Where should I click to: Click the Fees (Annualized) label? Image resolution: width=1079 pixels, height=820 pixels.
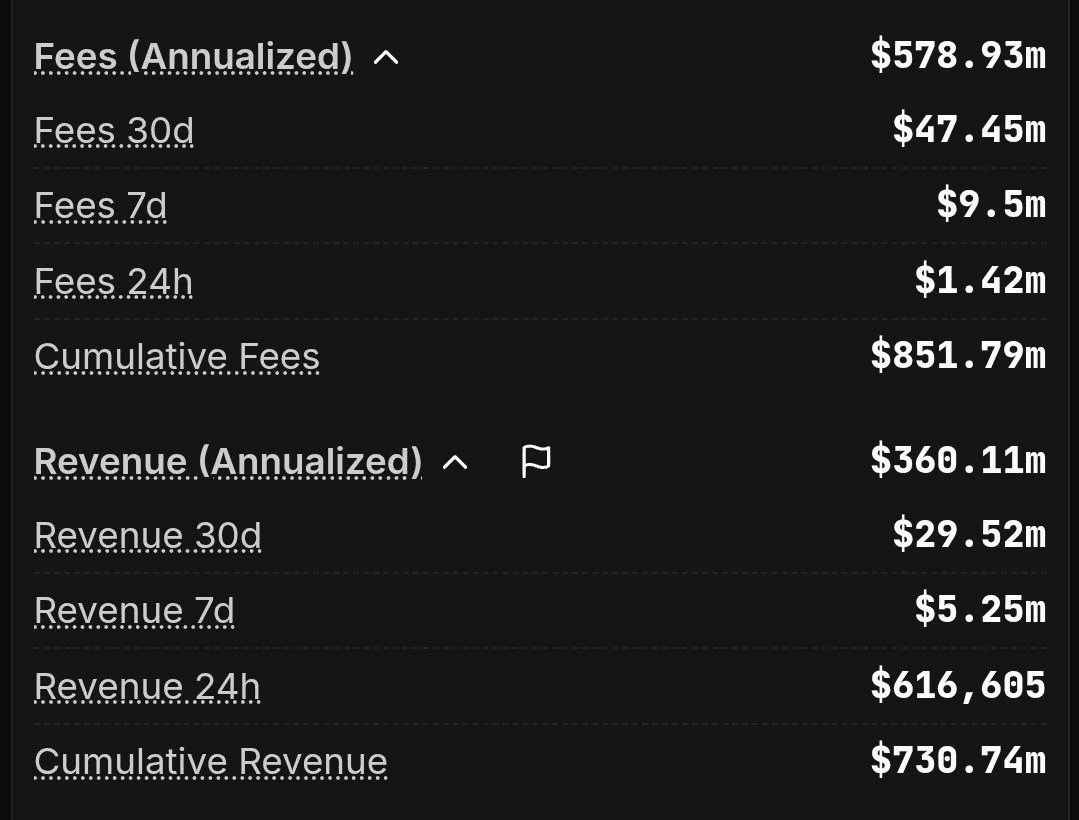click(193, 56)
